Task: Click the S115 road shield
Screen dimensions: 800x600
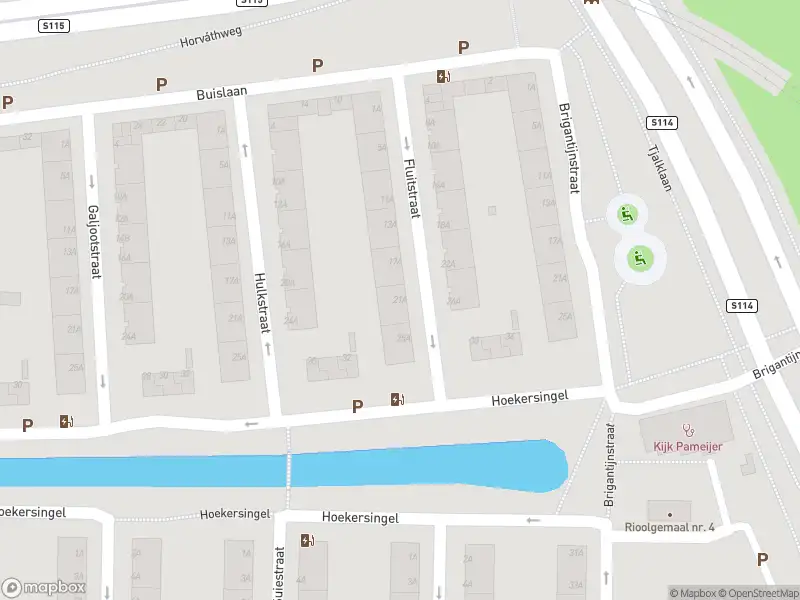Action: [x=54, y=26]
